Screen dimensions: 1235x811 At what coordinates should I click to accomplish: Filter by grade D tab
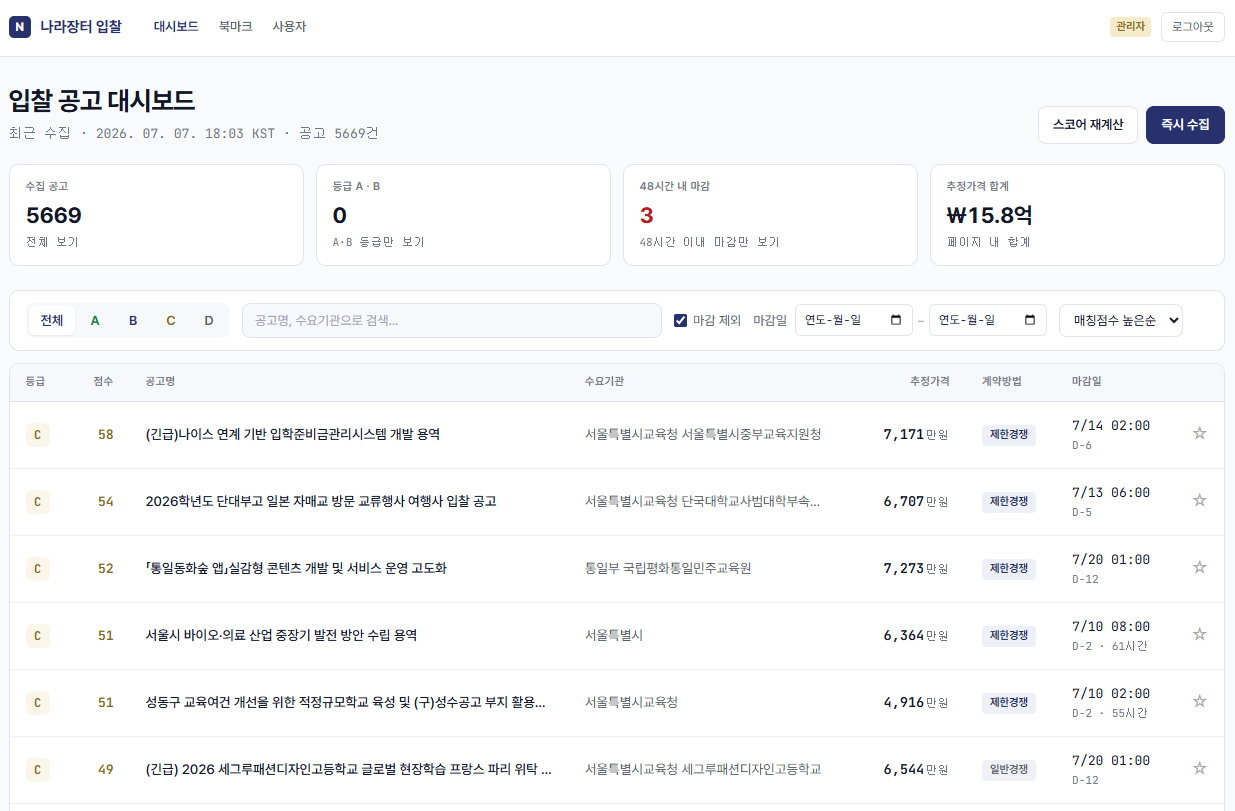click(x=209, y=320)
